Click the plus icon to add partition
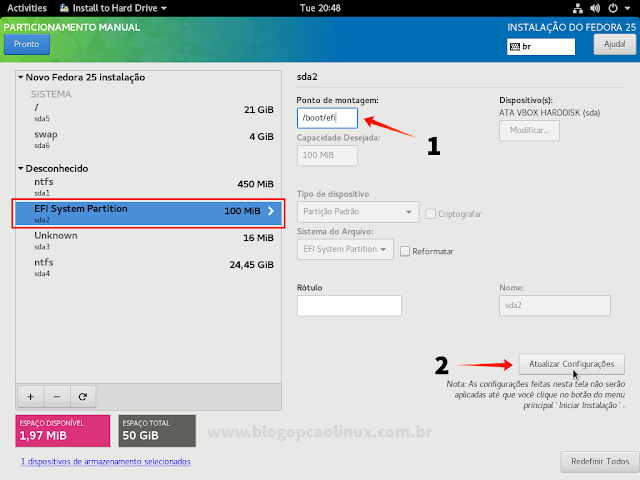Image resolution: width=640 pixels, height=480 pixels. point(31,396)
